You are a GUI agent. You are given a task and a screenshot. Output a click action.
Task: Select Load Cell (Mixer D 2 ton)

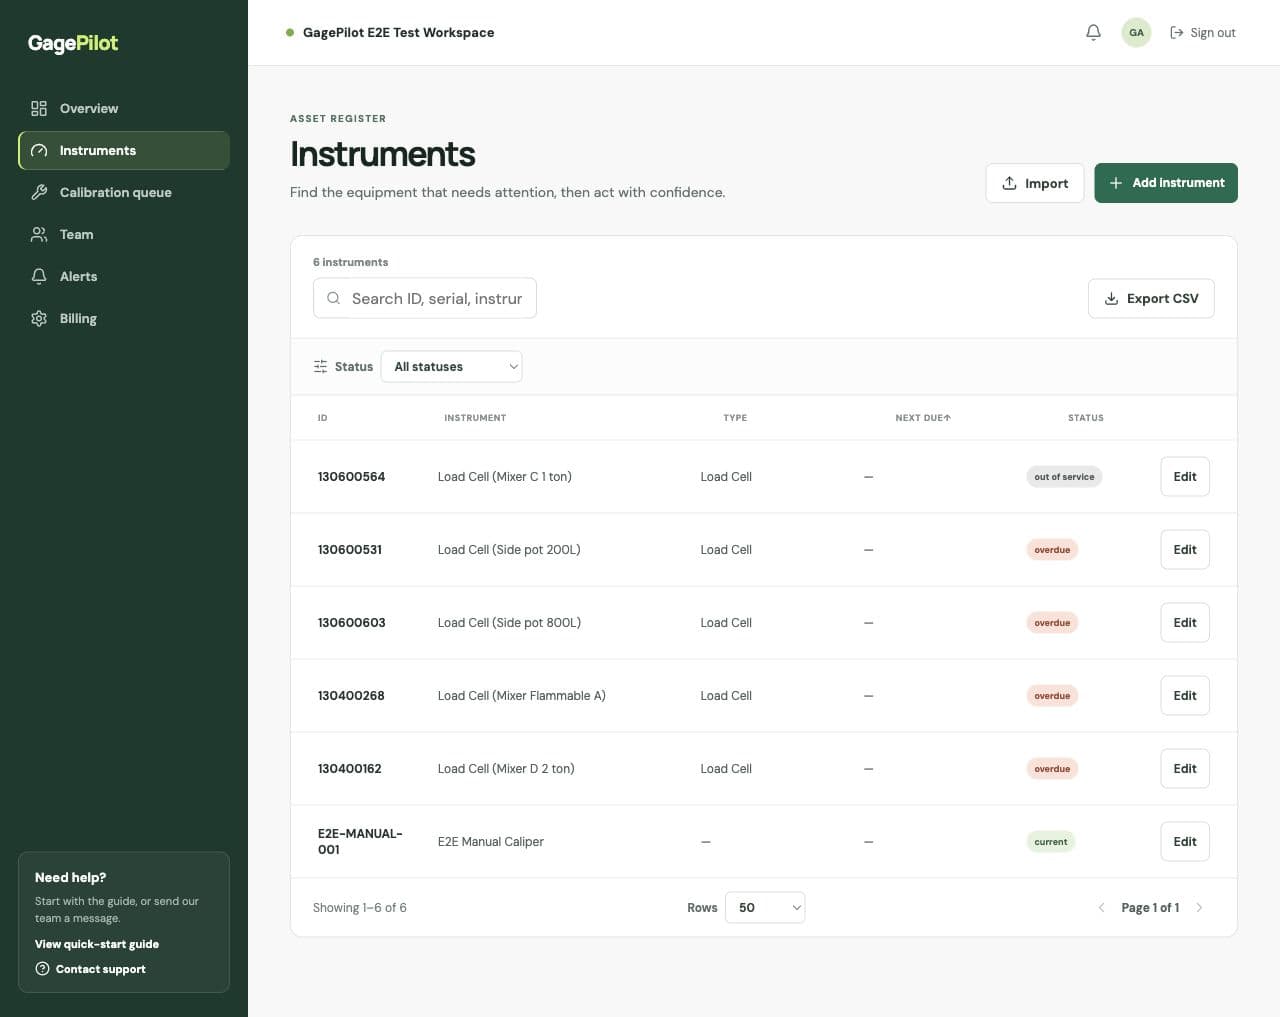[506, 768]
